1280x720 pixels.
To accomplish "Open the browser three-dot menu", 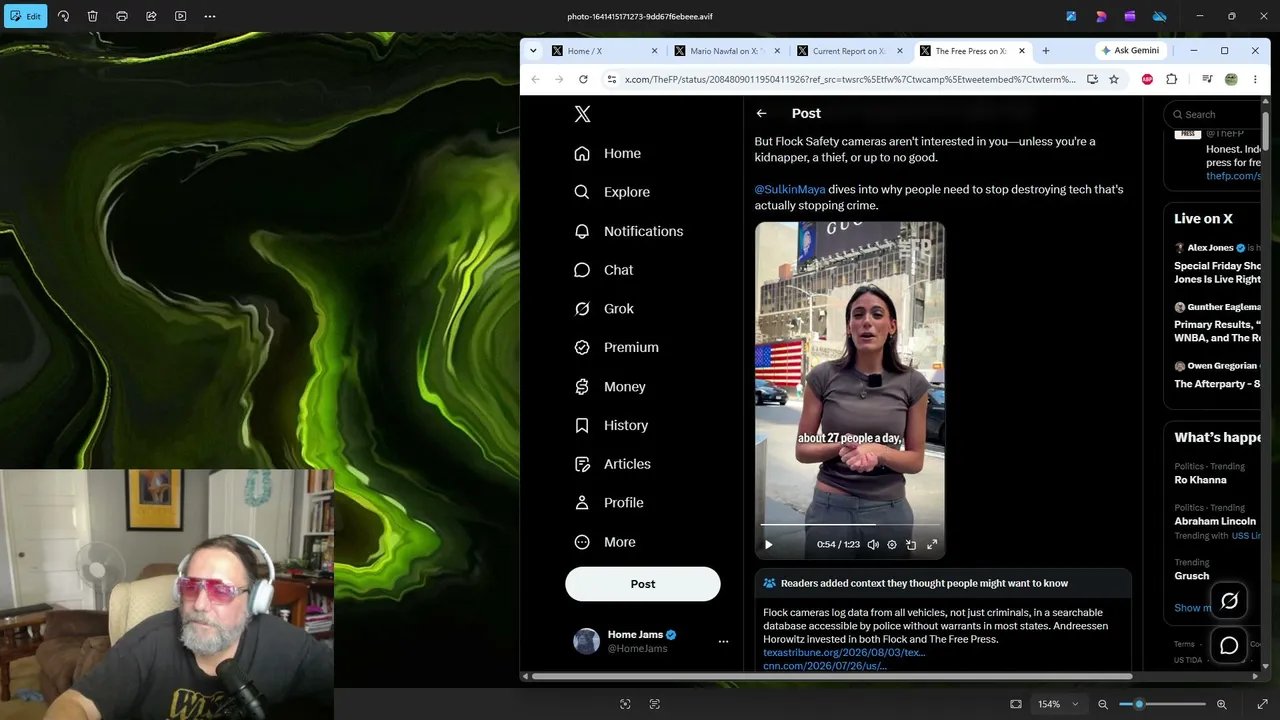I will [x=1255, y=79].
